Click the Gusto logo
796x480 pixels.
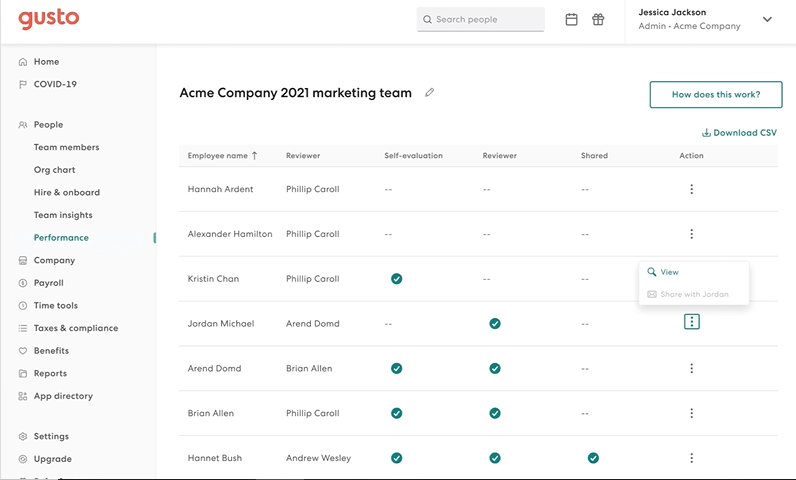point(49,19)
